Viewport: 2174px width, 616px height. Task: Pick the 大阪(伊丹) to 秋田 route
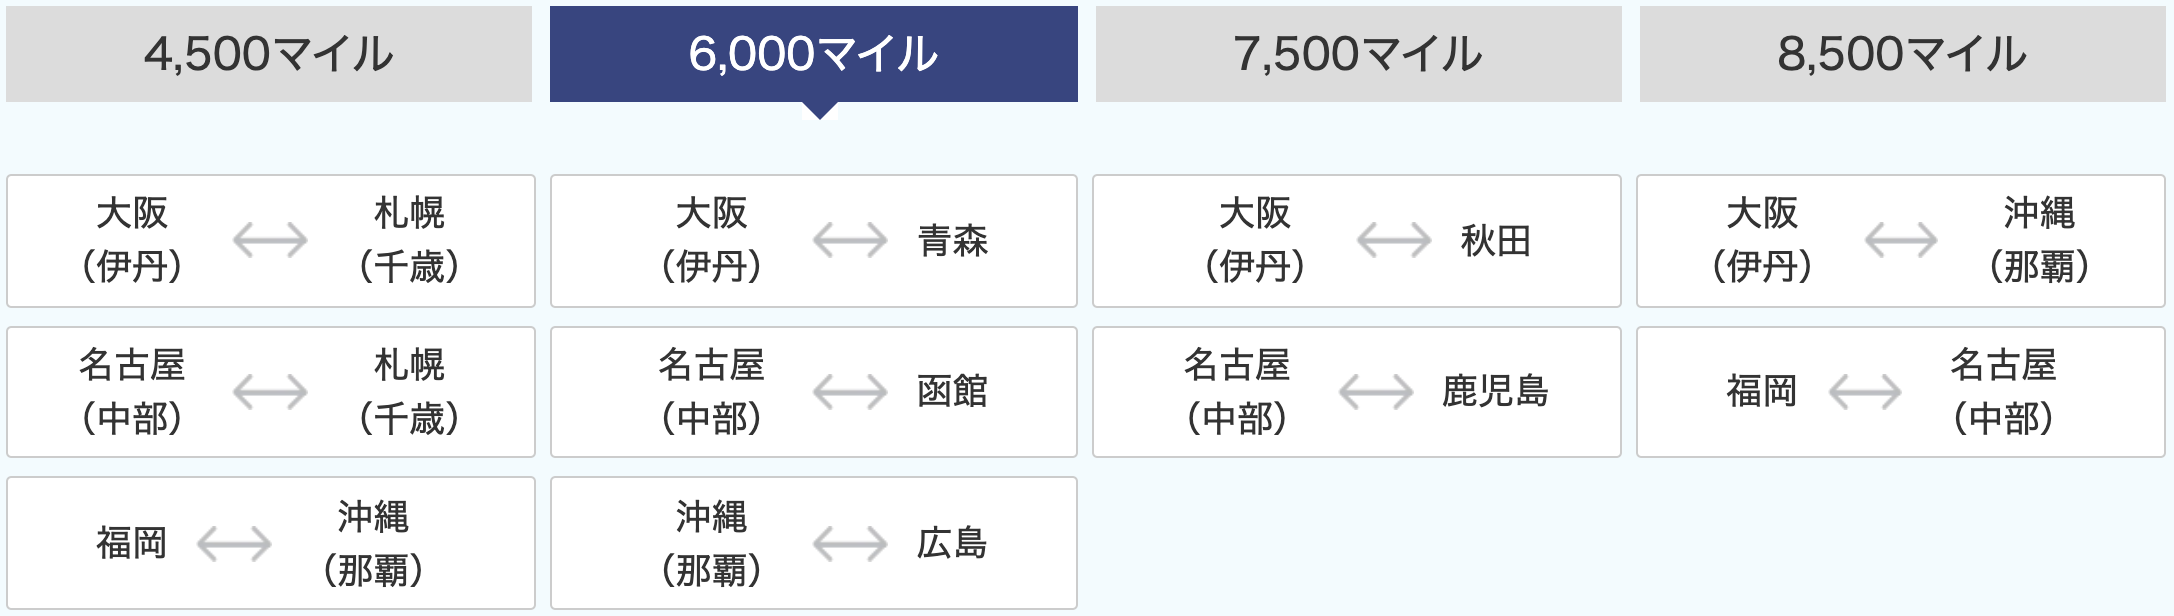[x=1357, y=241]
